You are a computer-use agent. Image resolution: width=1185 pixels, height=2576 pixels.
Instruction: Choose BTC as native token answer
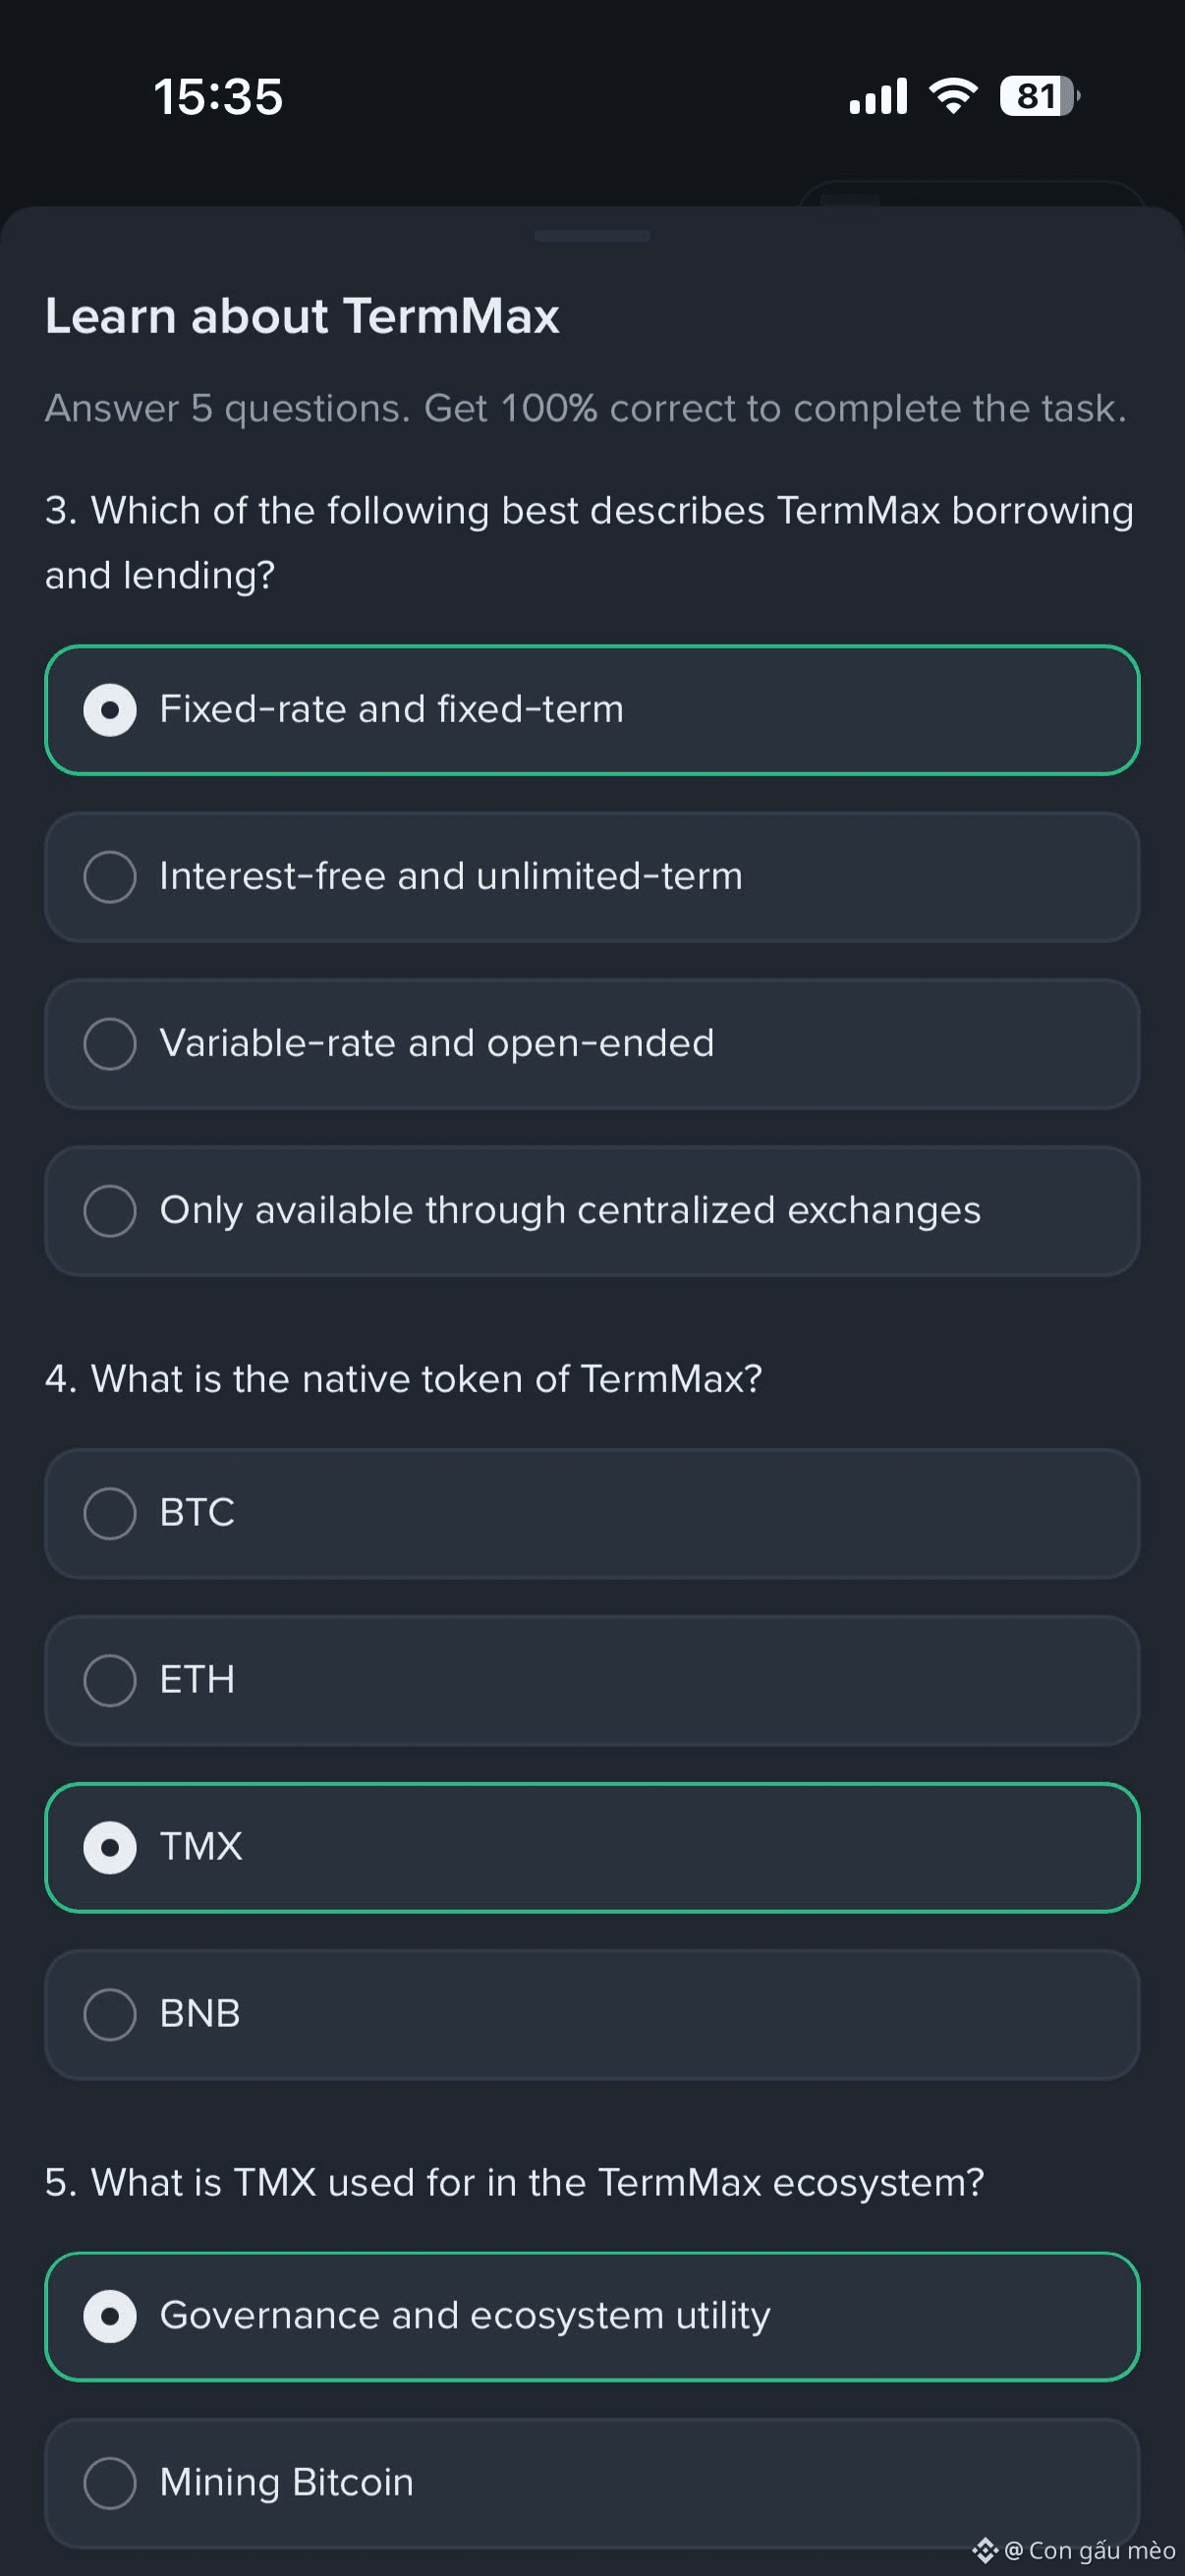(x=592, y=1513)
